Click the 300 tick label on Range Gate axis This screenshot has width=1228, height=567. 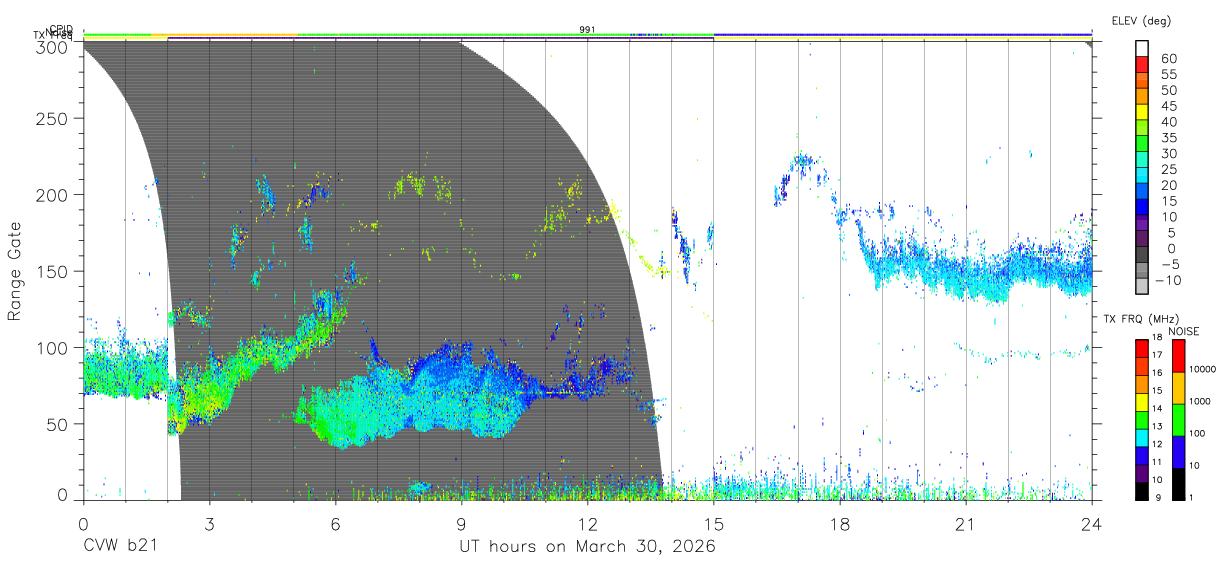coord(52,46)
